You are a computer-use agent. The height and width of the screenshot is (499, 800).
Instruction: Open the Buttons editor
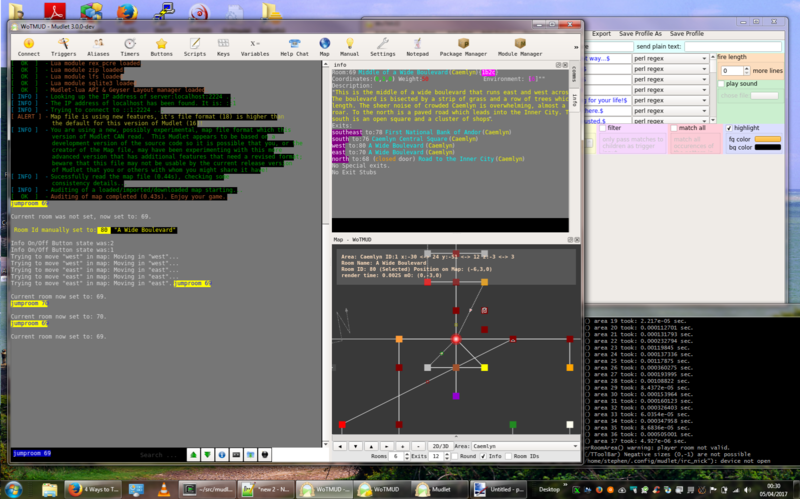click(x=161, y=47)
